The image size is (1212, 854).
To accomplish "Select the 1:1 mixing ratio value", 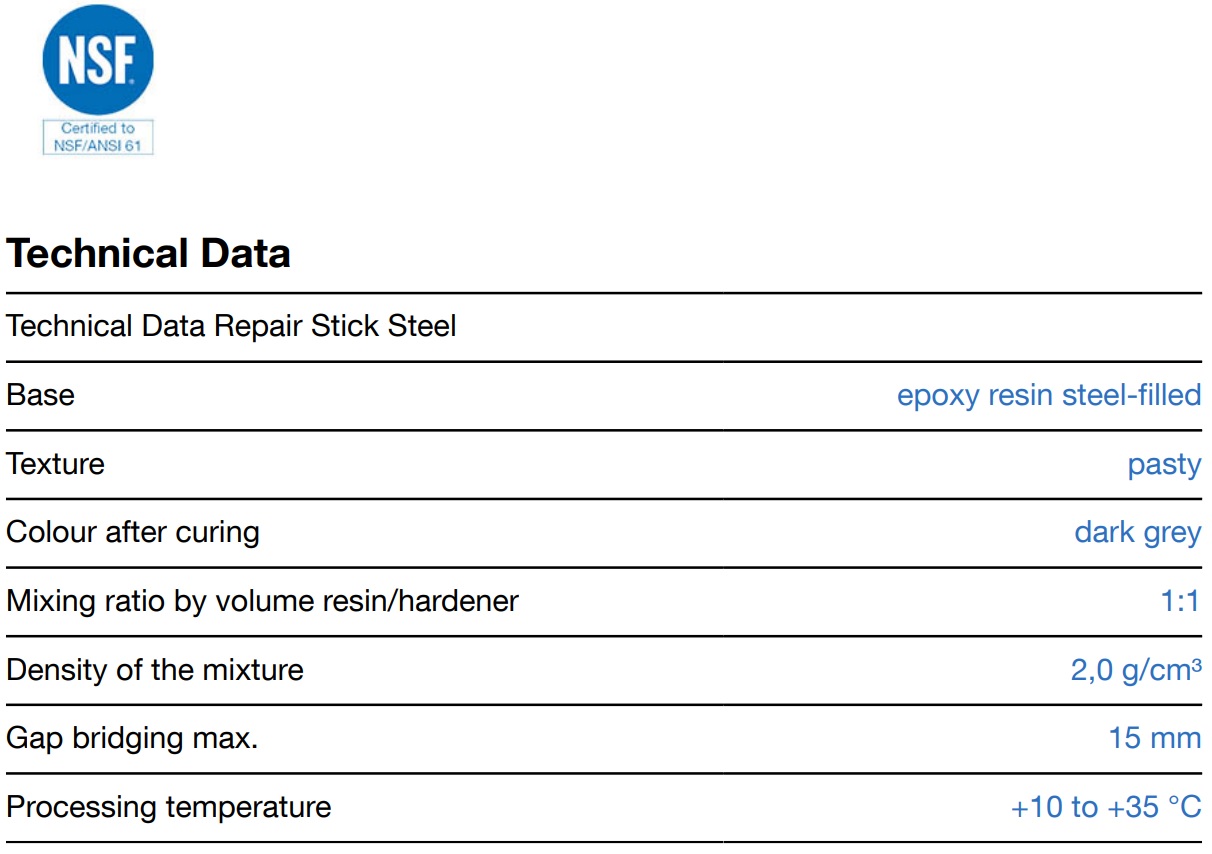I will (x=1180, y=601).
